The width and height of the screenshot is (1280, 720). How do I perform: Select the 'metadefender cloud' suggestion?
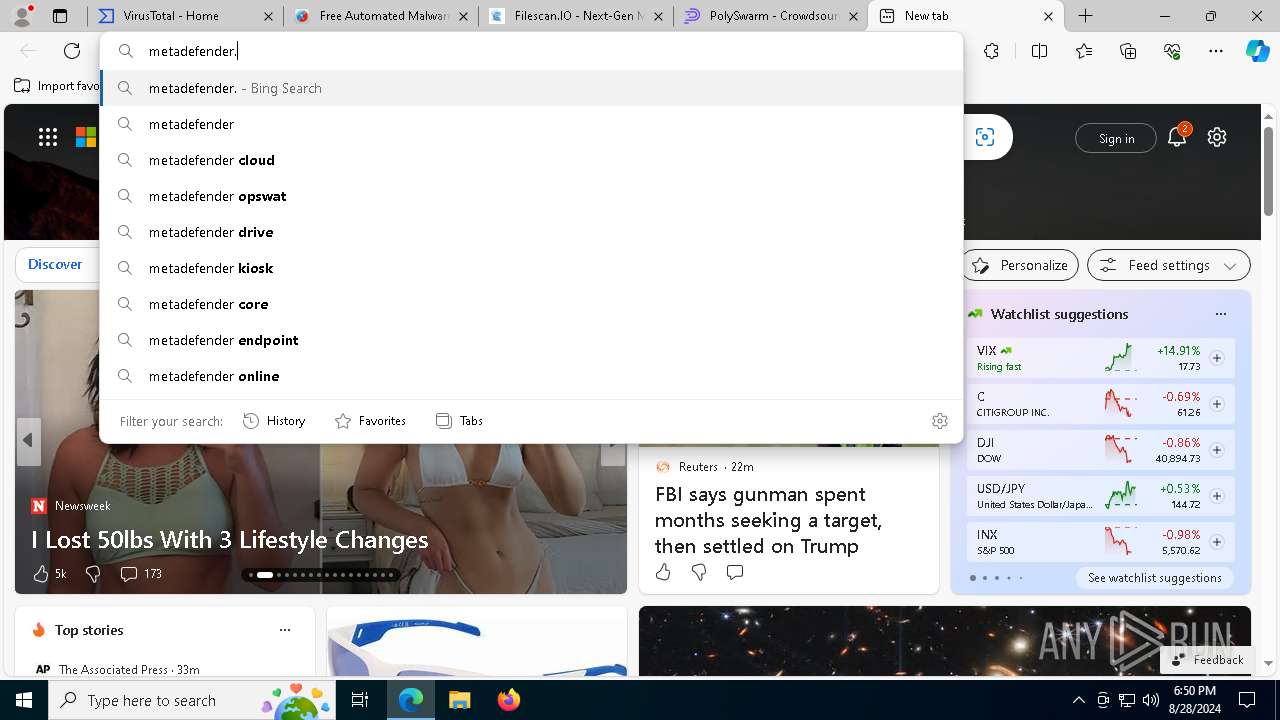[531, 160]
